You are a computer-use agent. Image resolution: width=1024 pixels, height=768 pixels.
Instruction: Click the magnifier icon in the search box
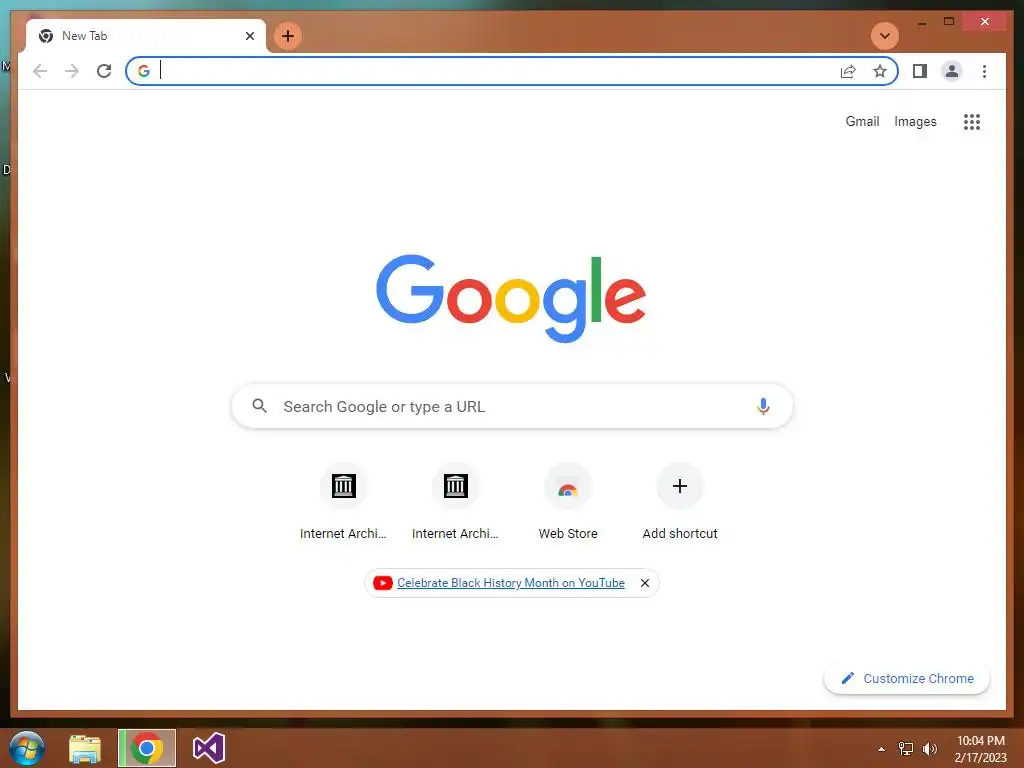(259, 406)
